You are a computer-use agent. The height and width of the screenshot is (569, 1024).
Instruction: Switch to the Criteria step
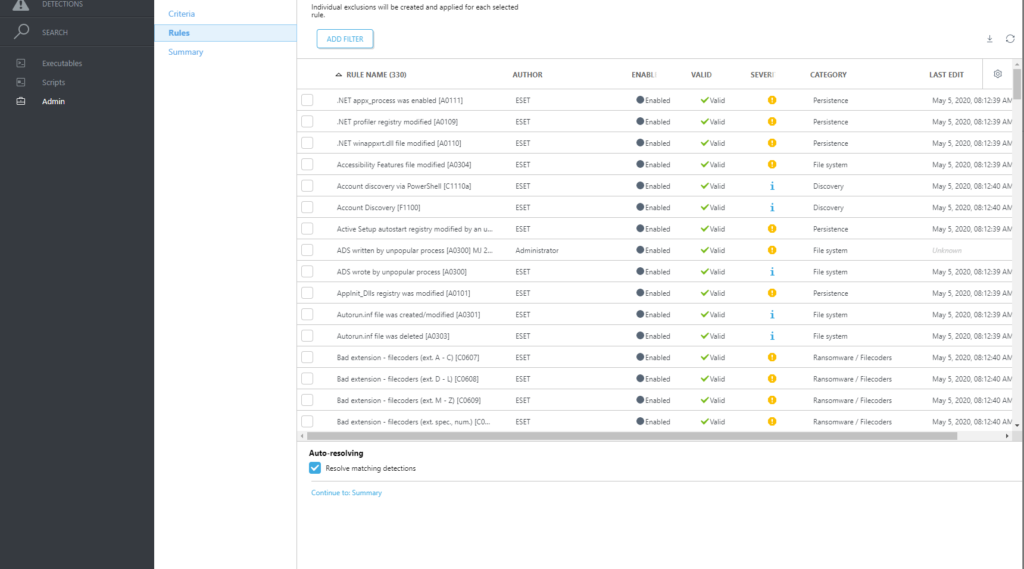coord(181,14)
